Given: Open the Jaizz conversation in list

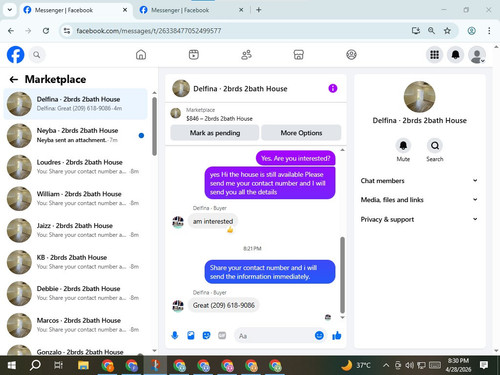Looking at the screenshot, I should (75, 230).
